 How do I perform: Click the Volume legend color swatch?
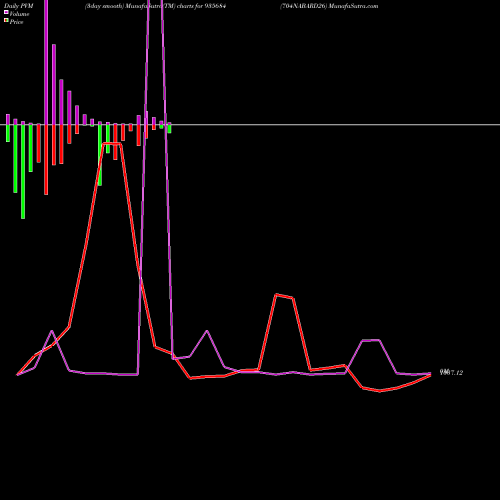(6, 12)
